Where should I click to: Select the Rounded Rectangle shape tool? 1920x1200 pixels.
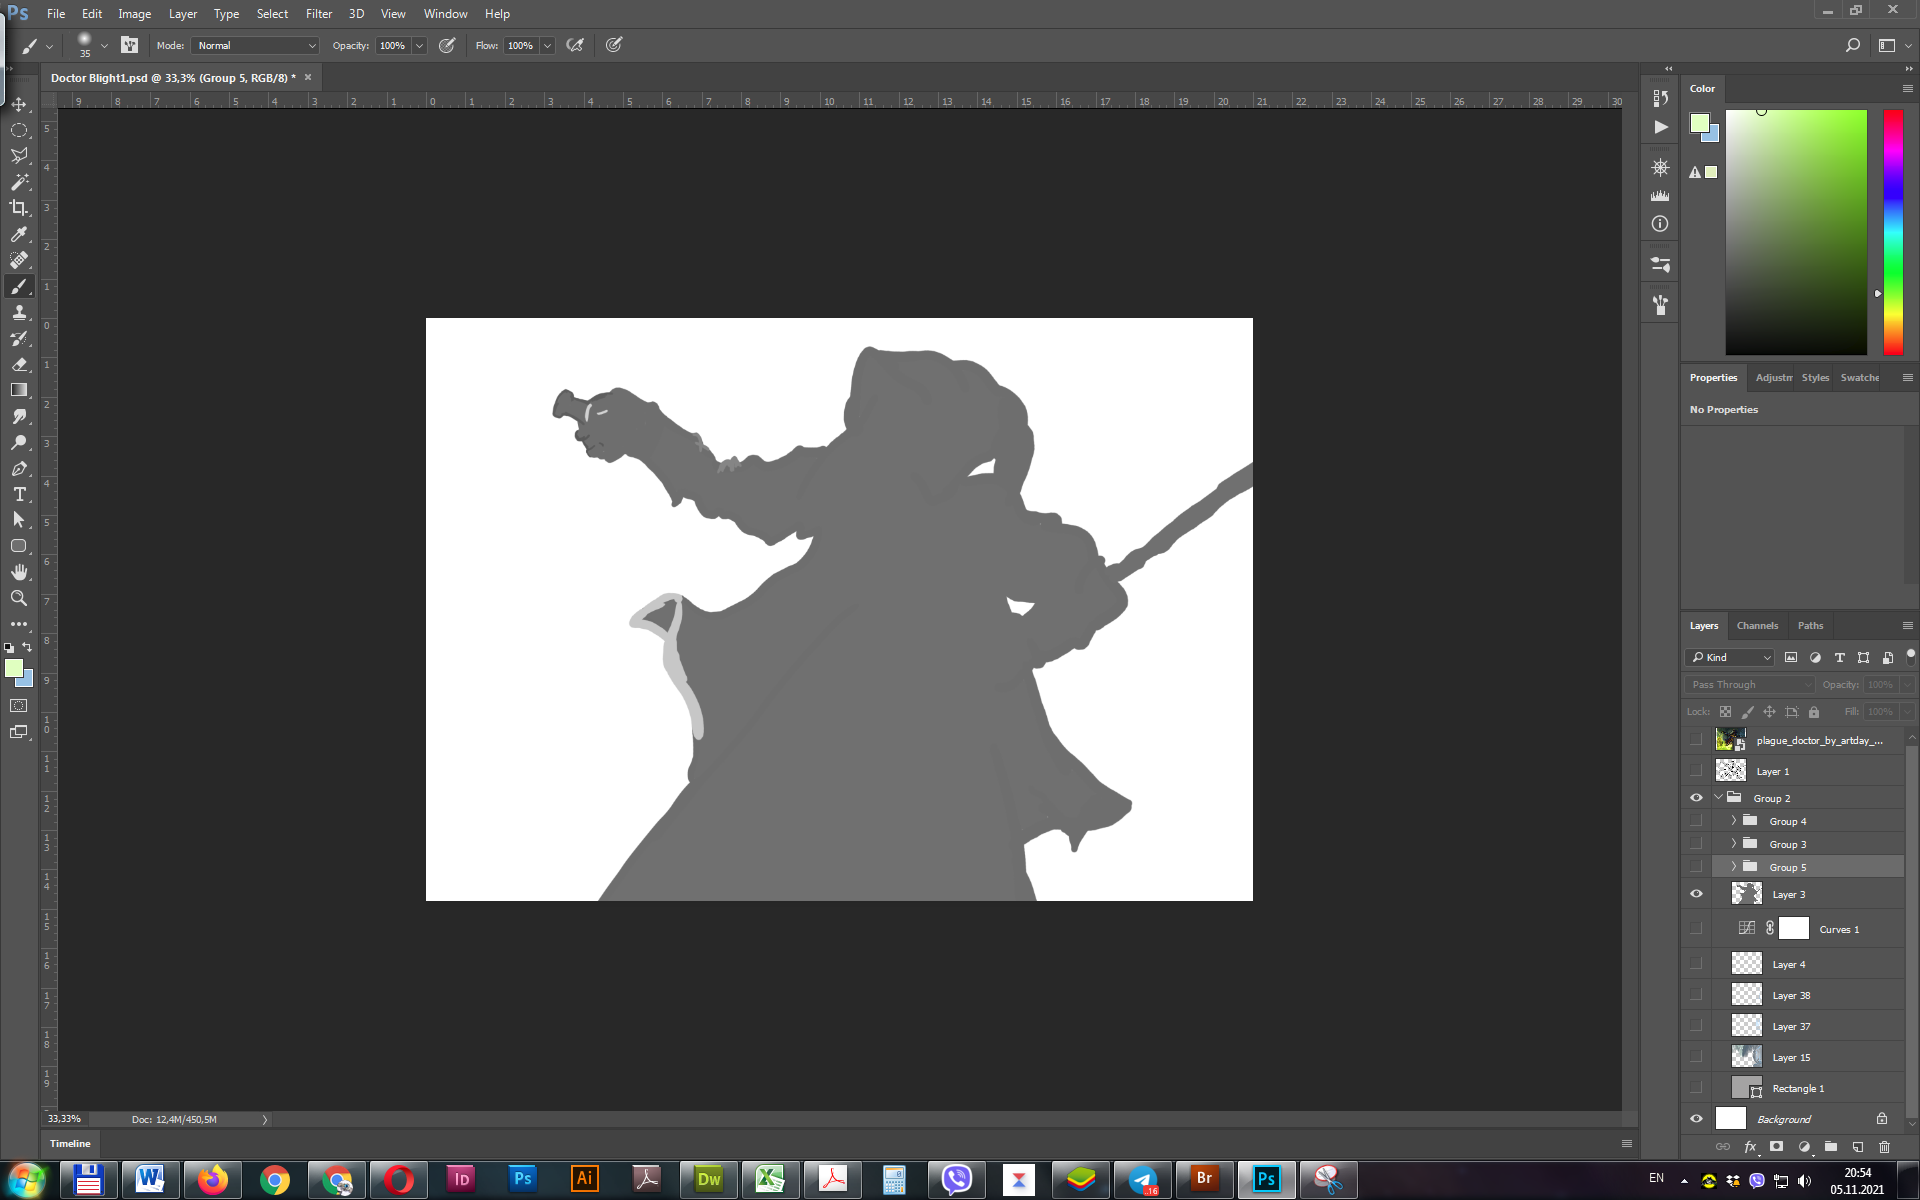19,546
